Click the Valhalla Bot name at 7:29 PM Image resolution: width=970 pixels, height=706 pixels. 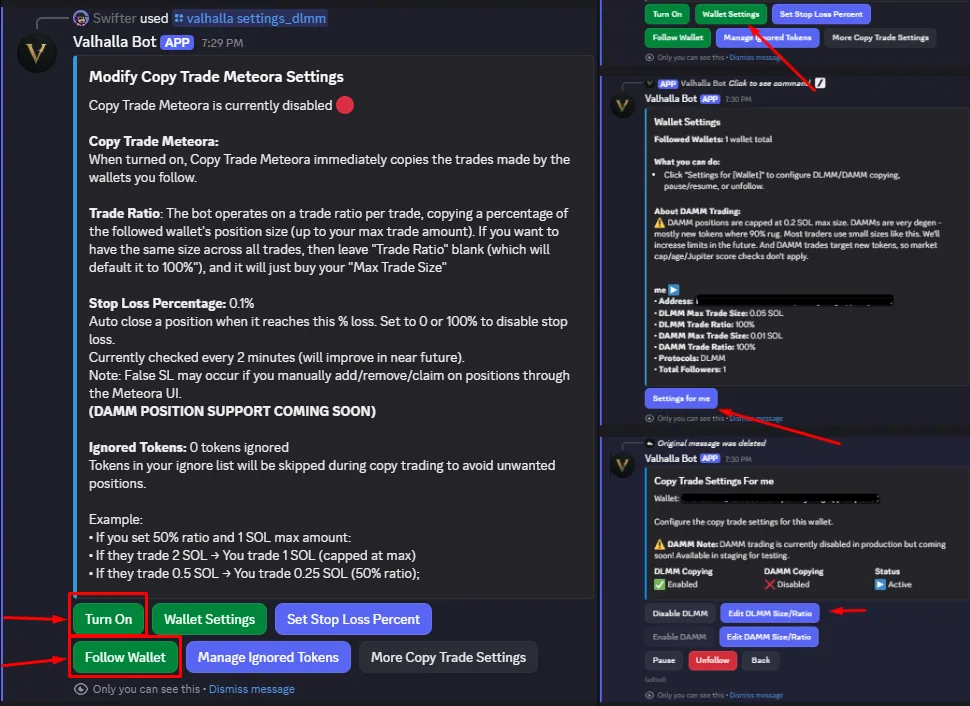(x=114, y=42)
